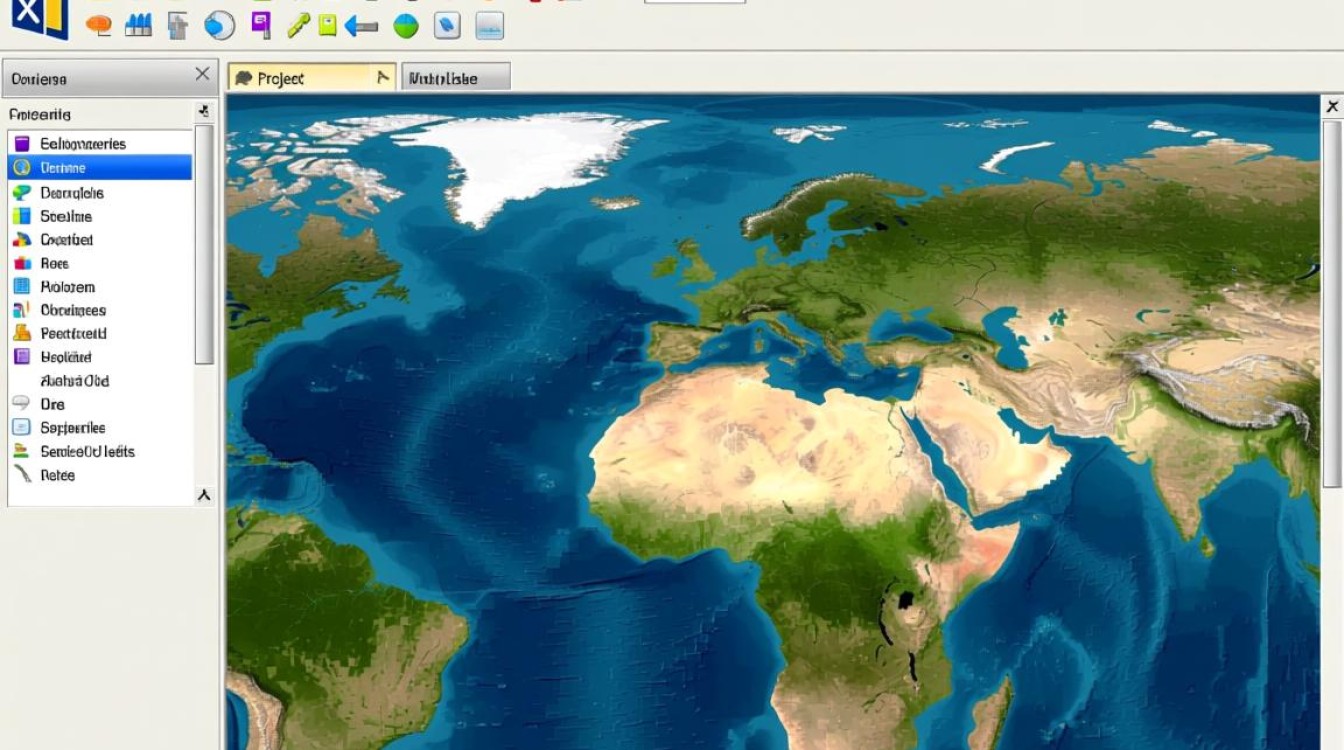This screenshot has width=1344, height=750.
Task: Switch to the Project tab
Action: [x=300, y=78]
